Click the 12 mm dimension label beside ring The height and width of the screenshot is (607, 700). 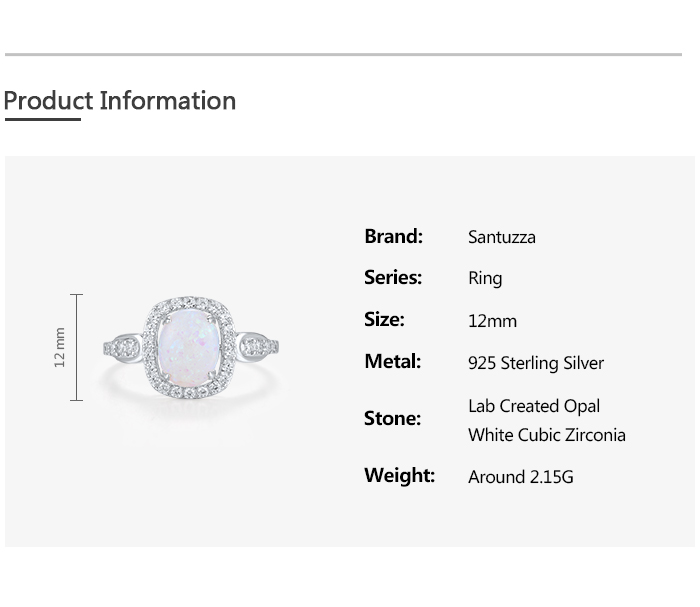pos(59,347)
